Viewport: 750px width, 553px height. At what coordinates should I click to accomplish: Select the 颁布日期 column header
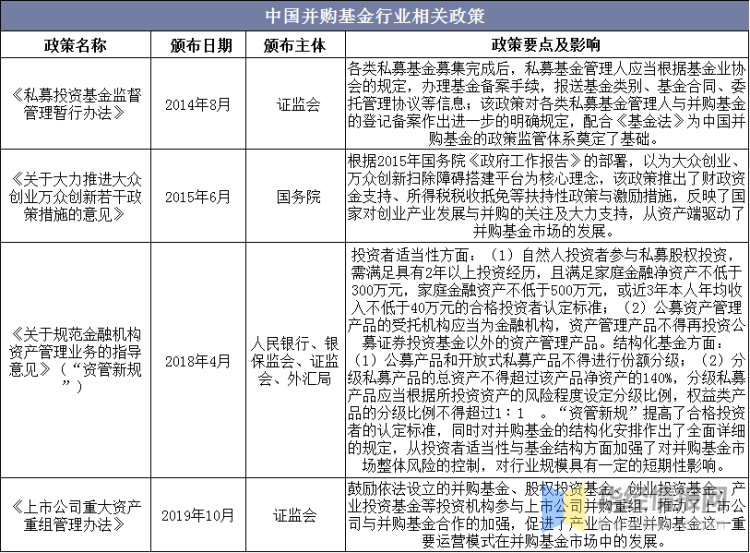(201, 45)
